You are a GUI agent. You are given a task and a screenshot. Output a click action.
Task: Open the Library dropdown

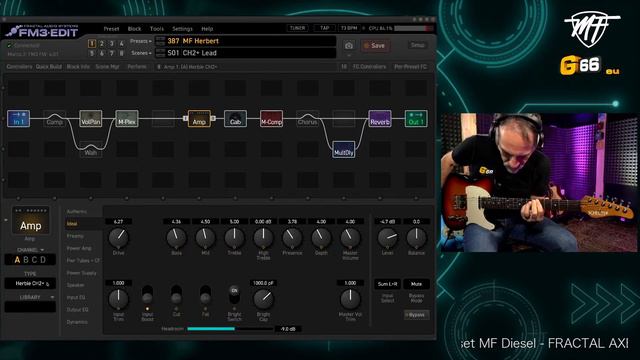click(x=52, y=297)
